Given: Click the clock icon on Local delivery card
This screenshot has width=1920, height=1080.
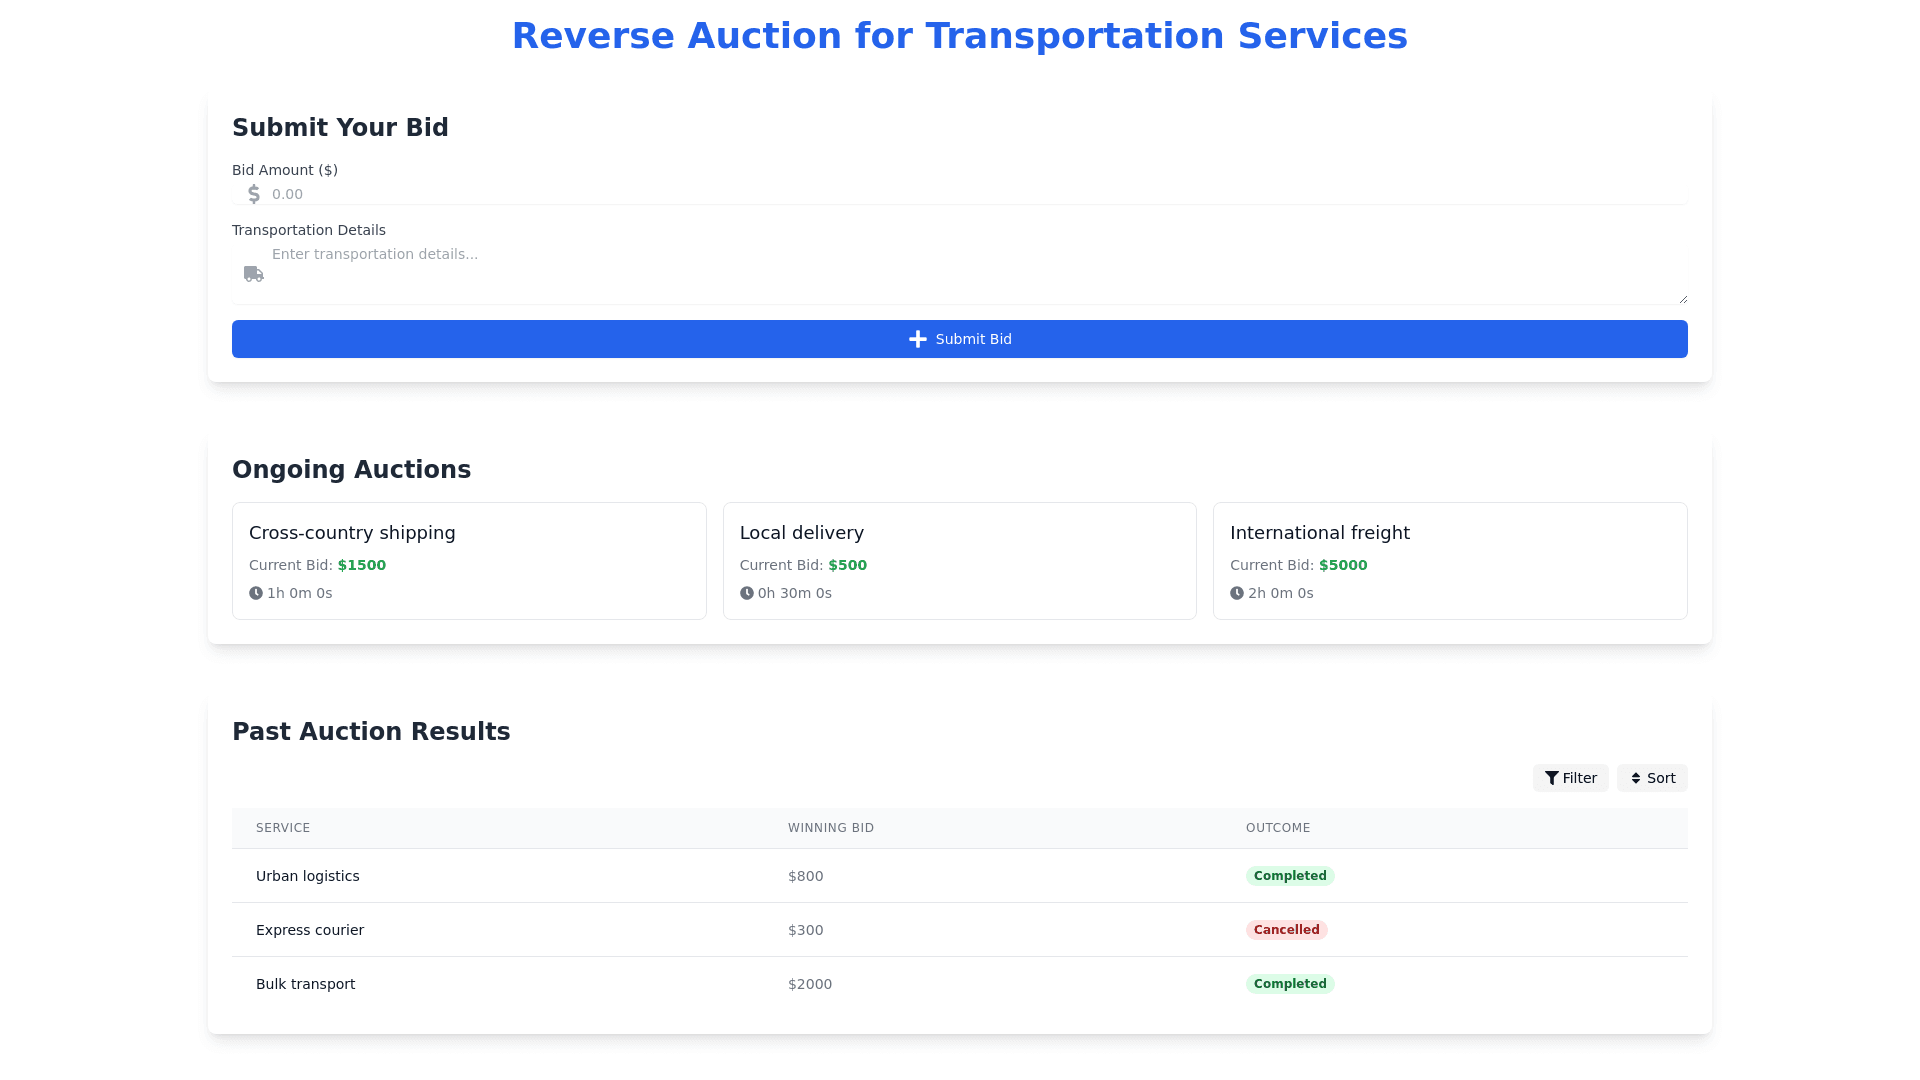Looking at the screenshot, I should coord(747,593).
